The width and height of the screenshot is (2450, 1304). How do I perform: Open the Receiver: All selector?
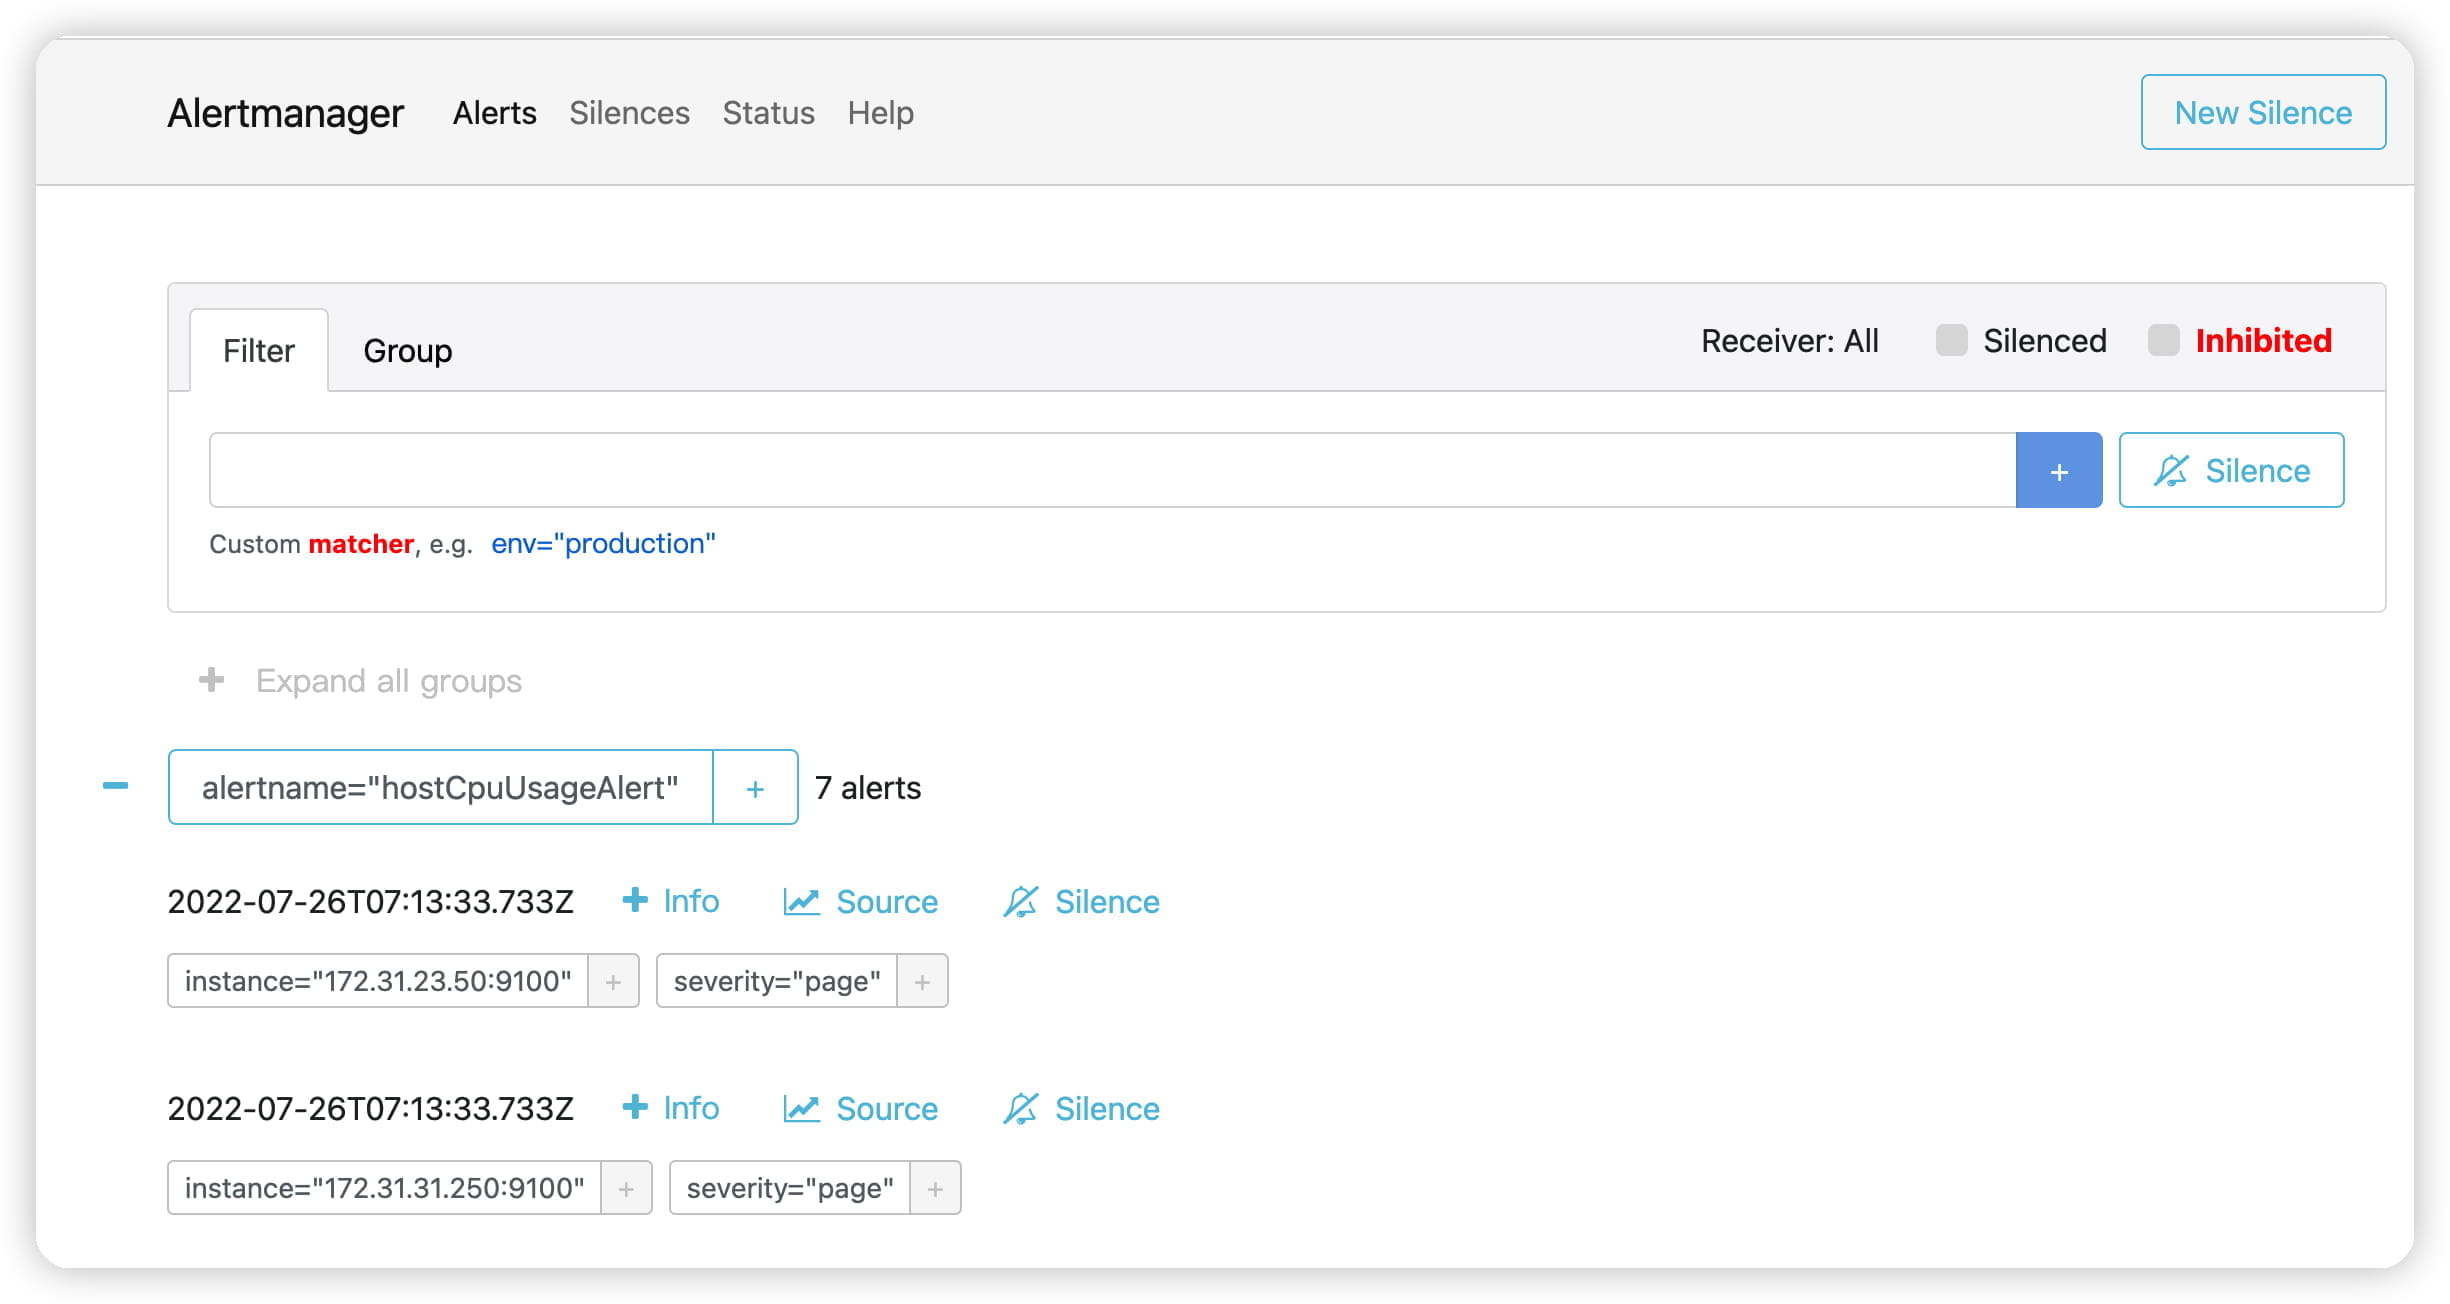pos(1790,341)
